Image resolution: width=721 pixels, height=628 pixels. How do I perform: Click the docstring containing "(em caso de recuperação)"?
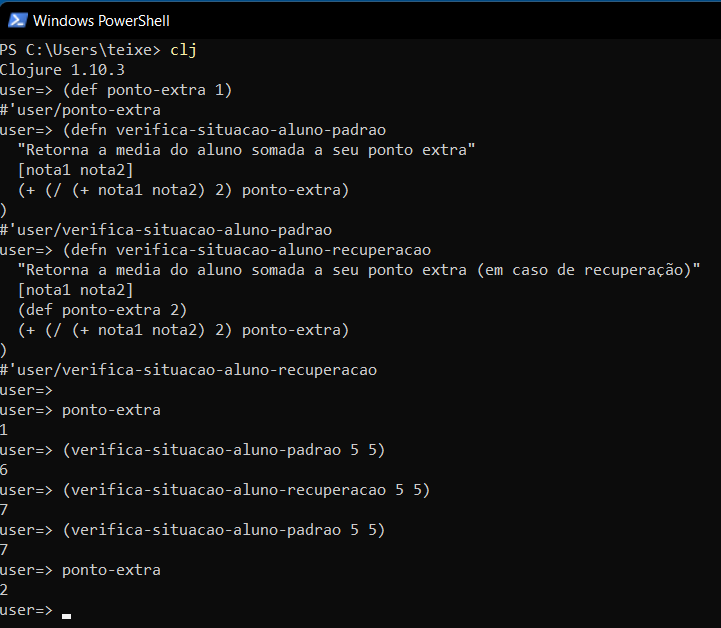[359, 270]
